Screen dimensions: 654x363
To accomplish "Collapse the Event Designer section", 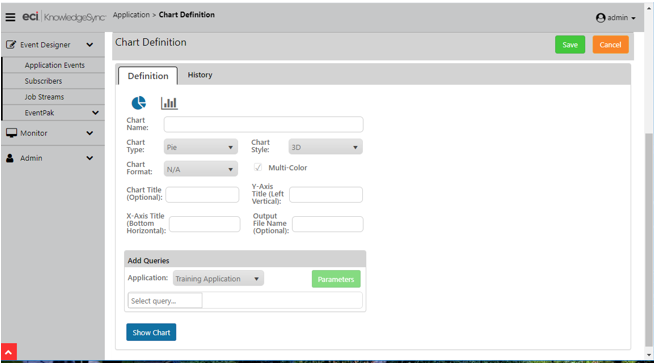I will pyautogui.click(x=90, y=45).
